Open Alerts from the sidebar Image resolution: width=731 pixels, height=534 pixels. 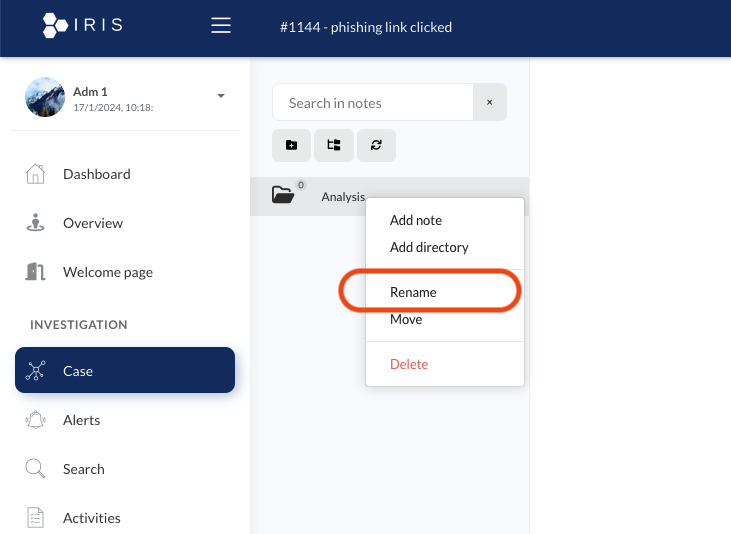pos(81,420)
